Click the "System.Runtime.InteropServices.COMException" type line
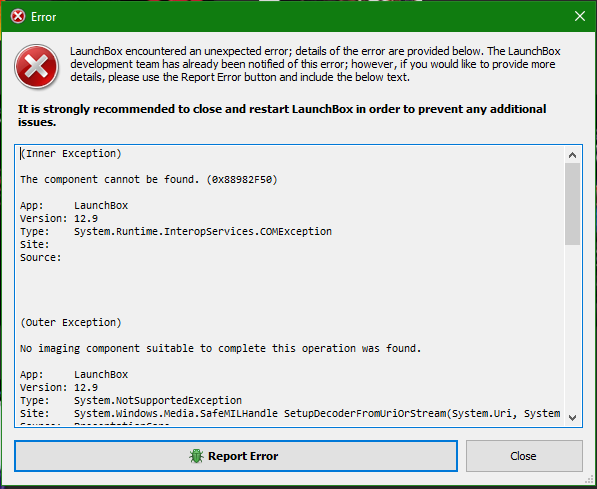 (x=176, y=232)
